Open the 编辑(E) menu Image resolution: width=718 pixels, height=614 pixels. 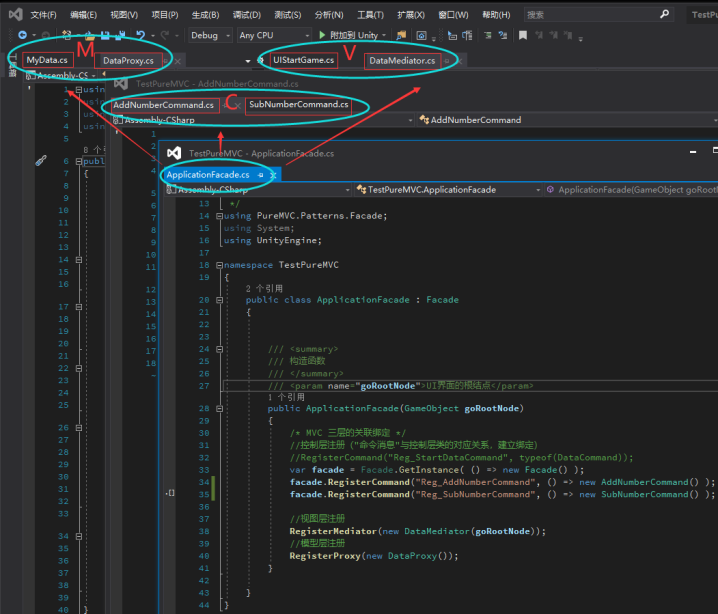click(x=83, y=15)
